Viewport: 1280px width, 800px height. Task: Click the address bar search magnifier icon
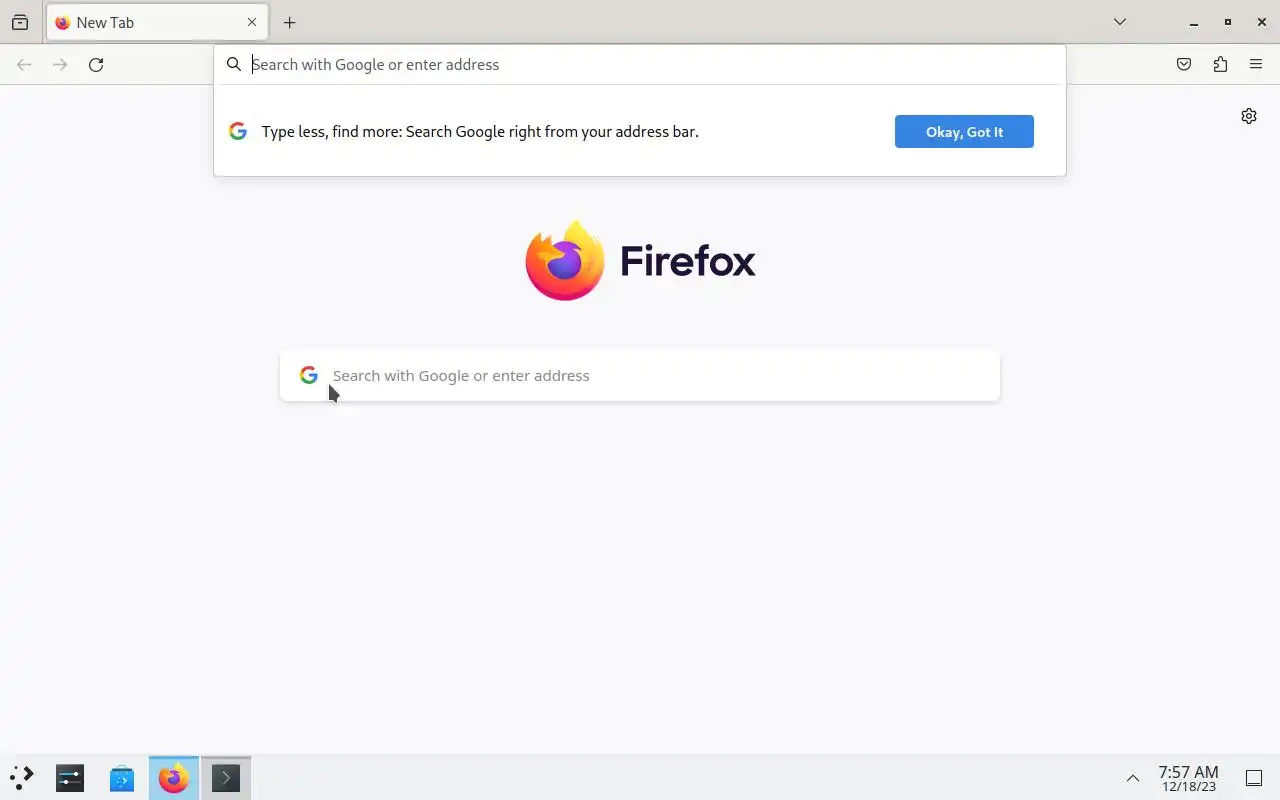pos(234,64)
